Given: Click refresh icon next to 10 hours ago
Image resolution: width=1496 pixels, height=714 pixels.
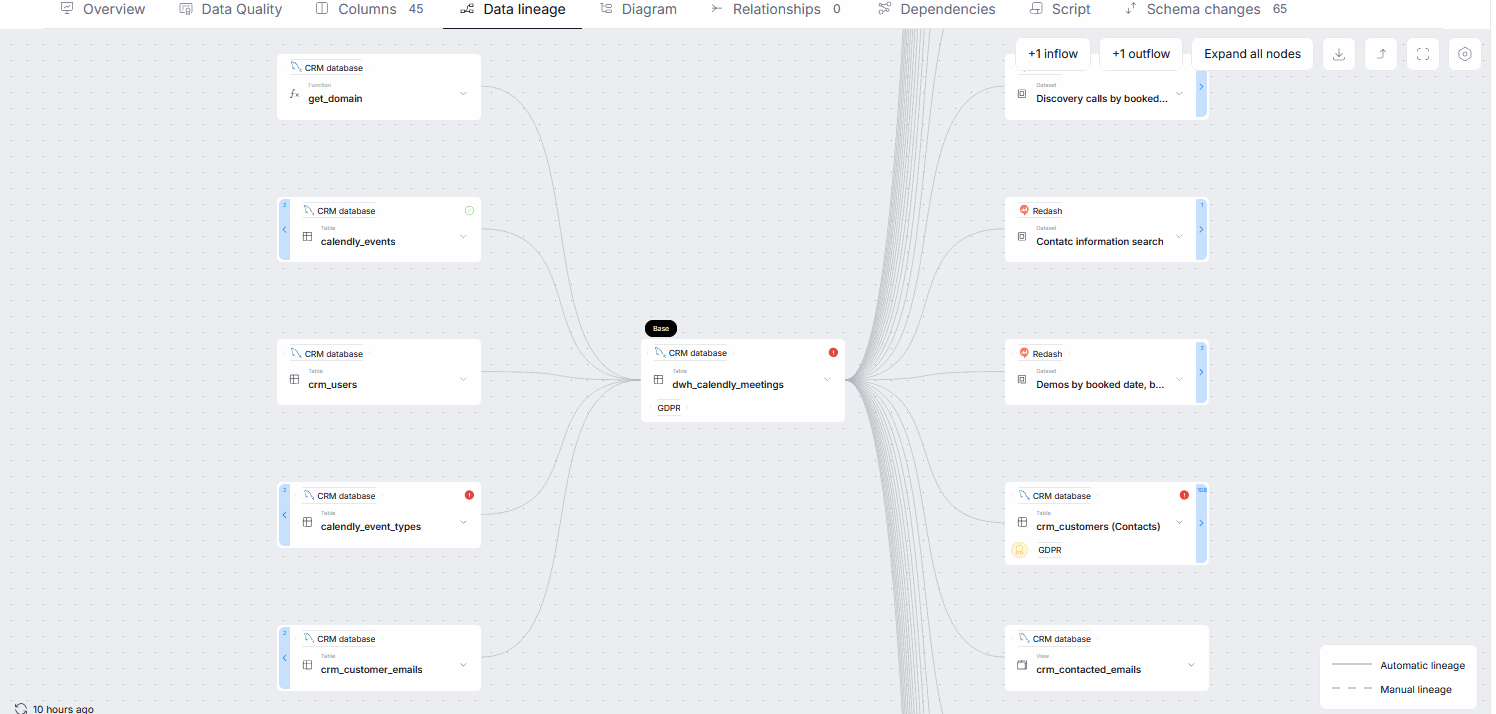Looking at the screenshot, I should pos(21,708).
